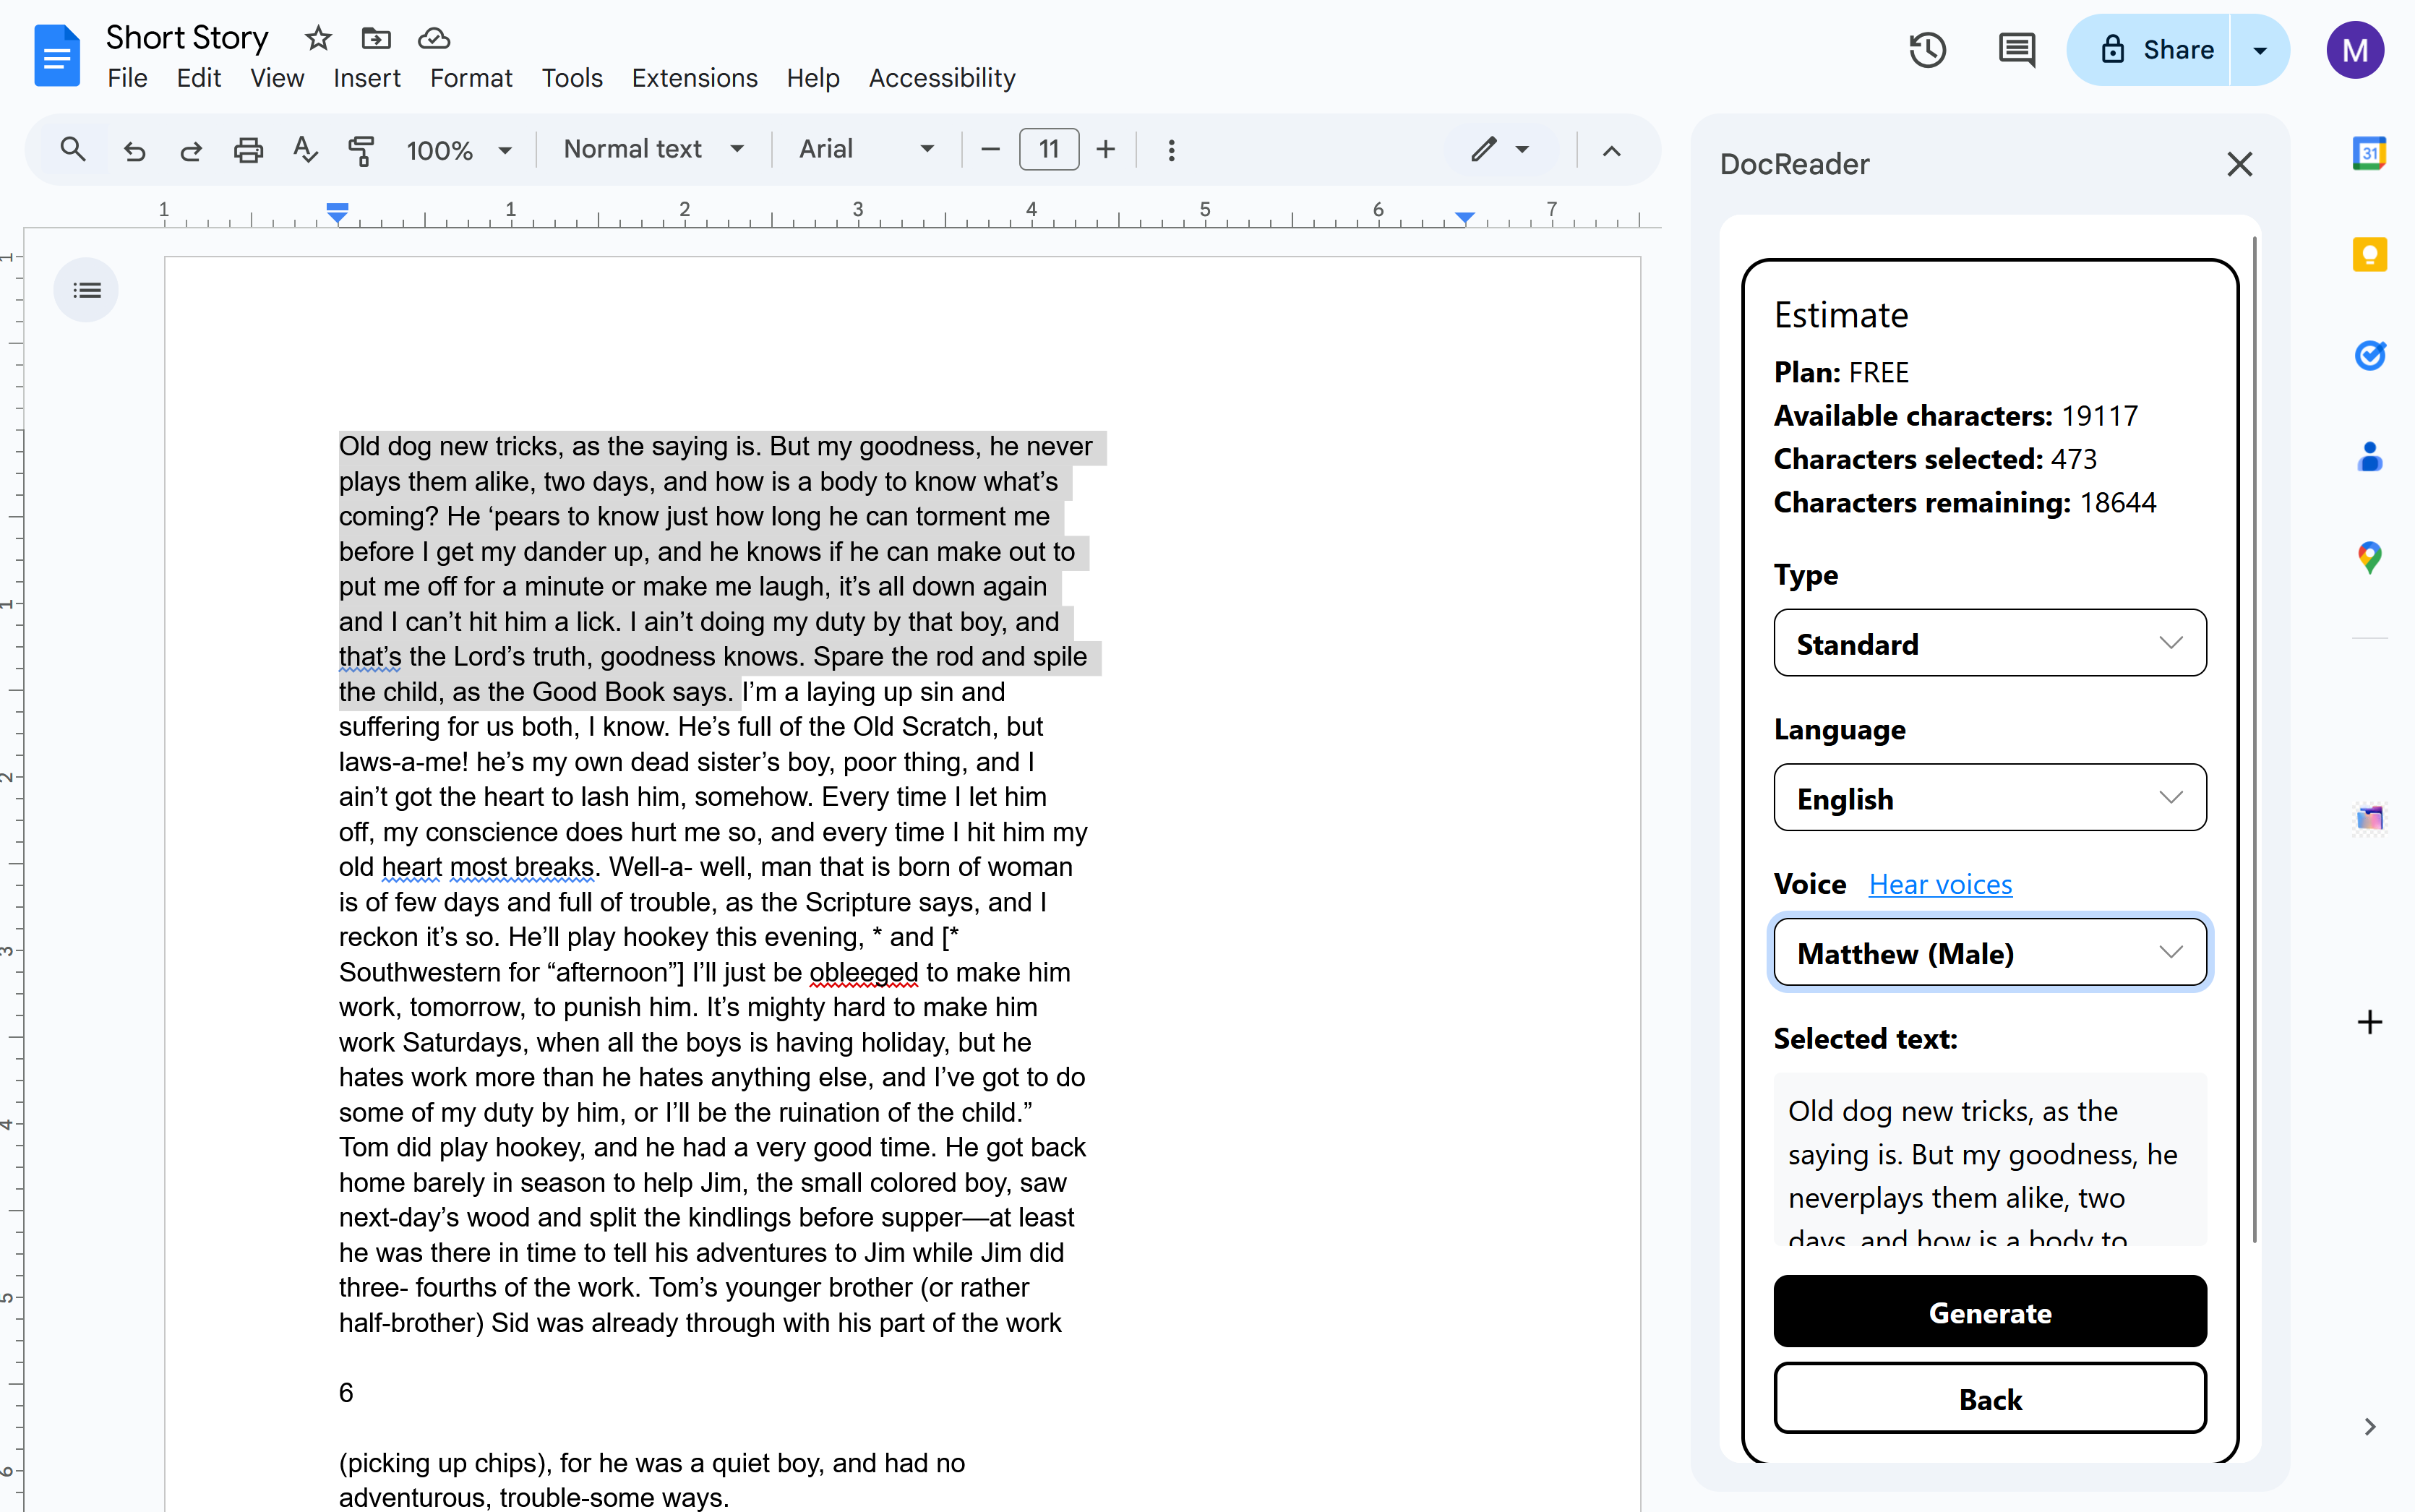Click the spelling and grammar check icon
The height and width of the screenshot is (1512, 2415).
[305, 150]
